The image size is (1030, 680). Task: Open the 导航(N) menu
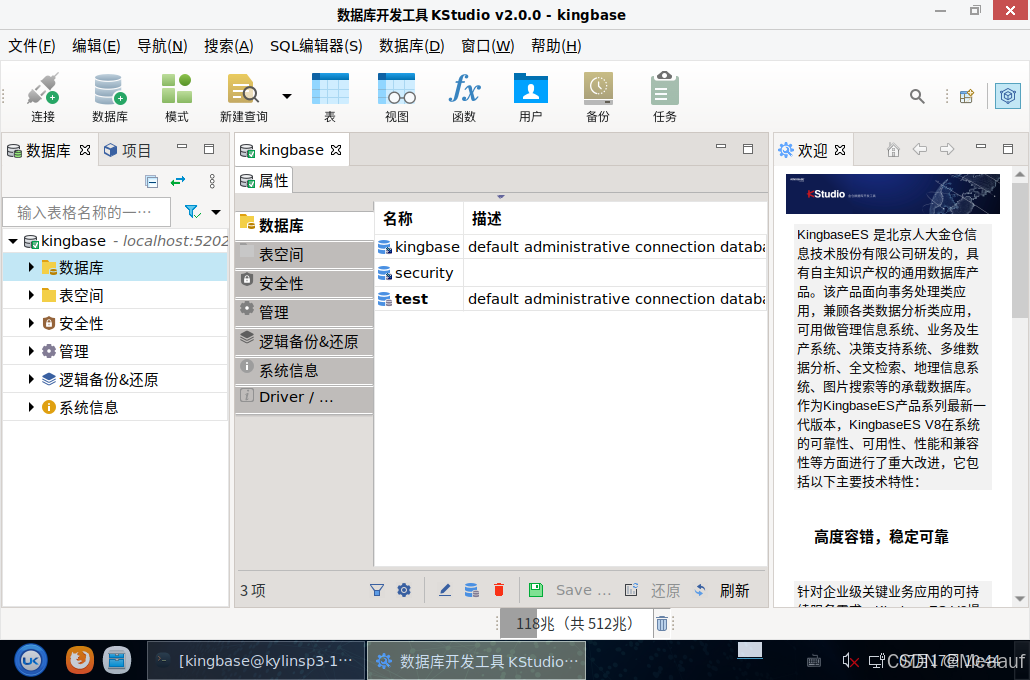(x=162, y=46)
